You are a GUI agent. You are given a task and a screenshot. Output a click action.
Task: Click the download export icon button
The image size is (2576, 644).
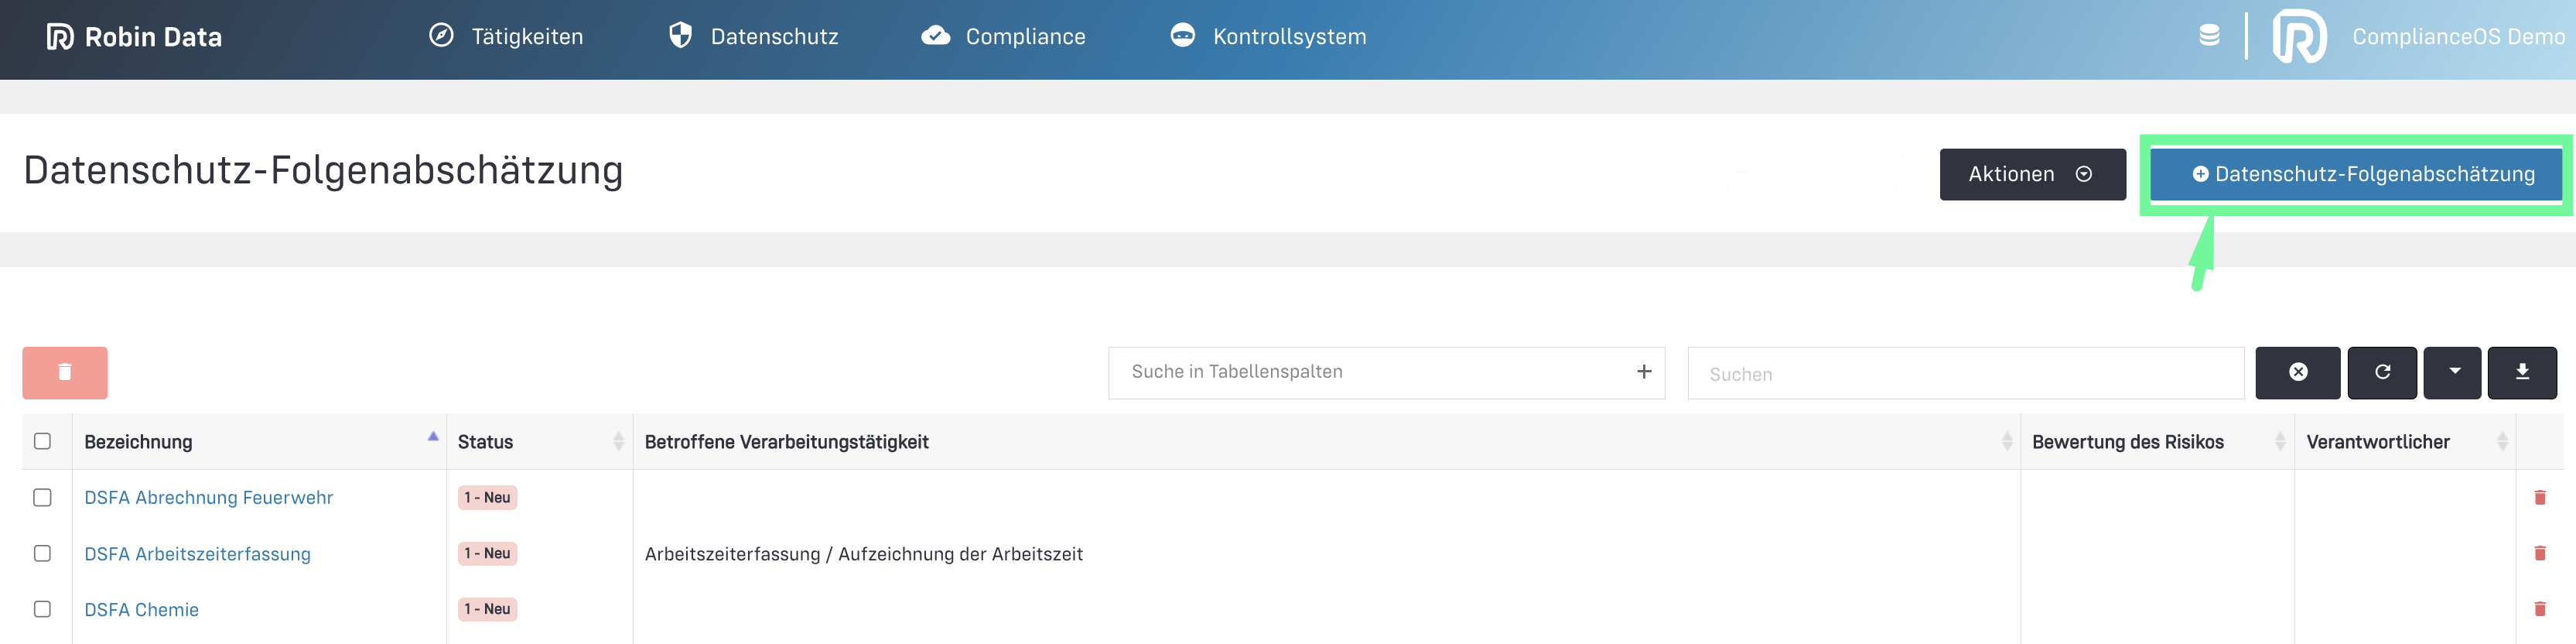pyautogui.click(x=2521, y=372)
